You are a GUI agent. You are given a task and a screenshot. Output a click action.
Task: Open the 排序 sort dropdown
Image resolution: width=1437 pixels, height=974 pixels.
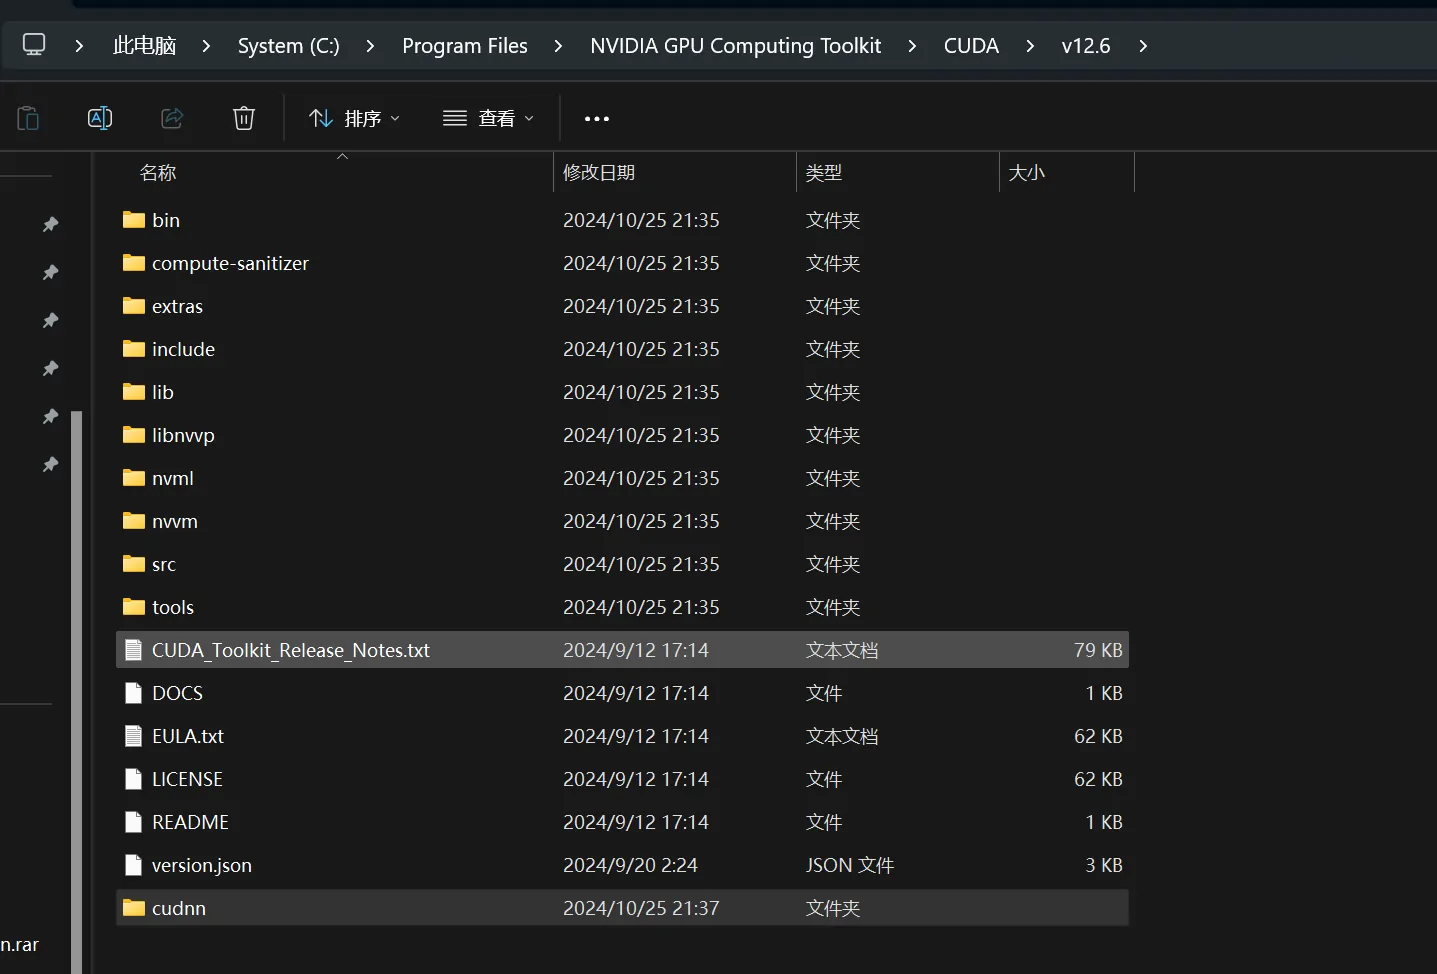click(x=354, y=118)
